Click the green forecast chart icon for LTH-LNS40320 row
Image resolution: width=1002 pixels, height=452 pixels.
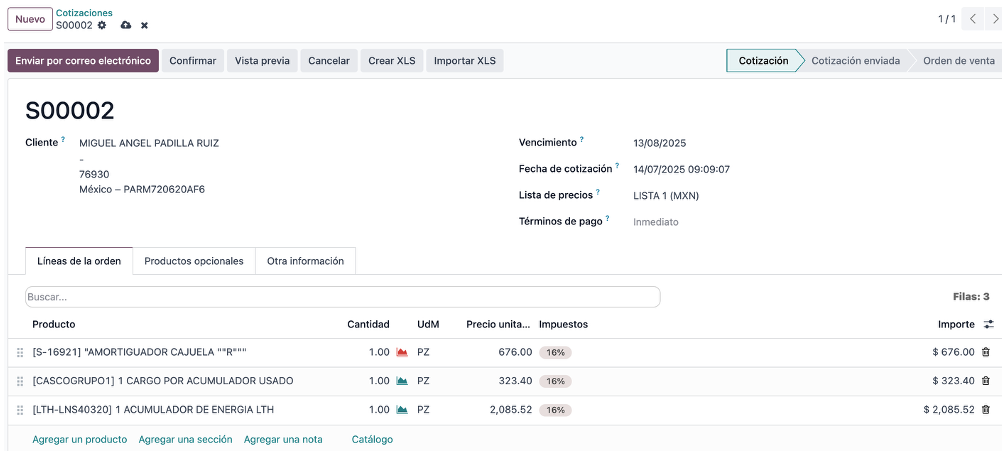click(x=402, y=410)
